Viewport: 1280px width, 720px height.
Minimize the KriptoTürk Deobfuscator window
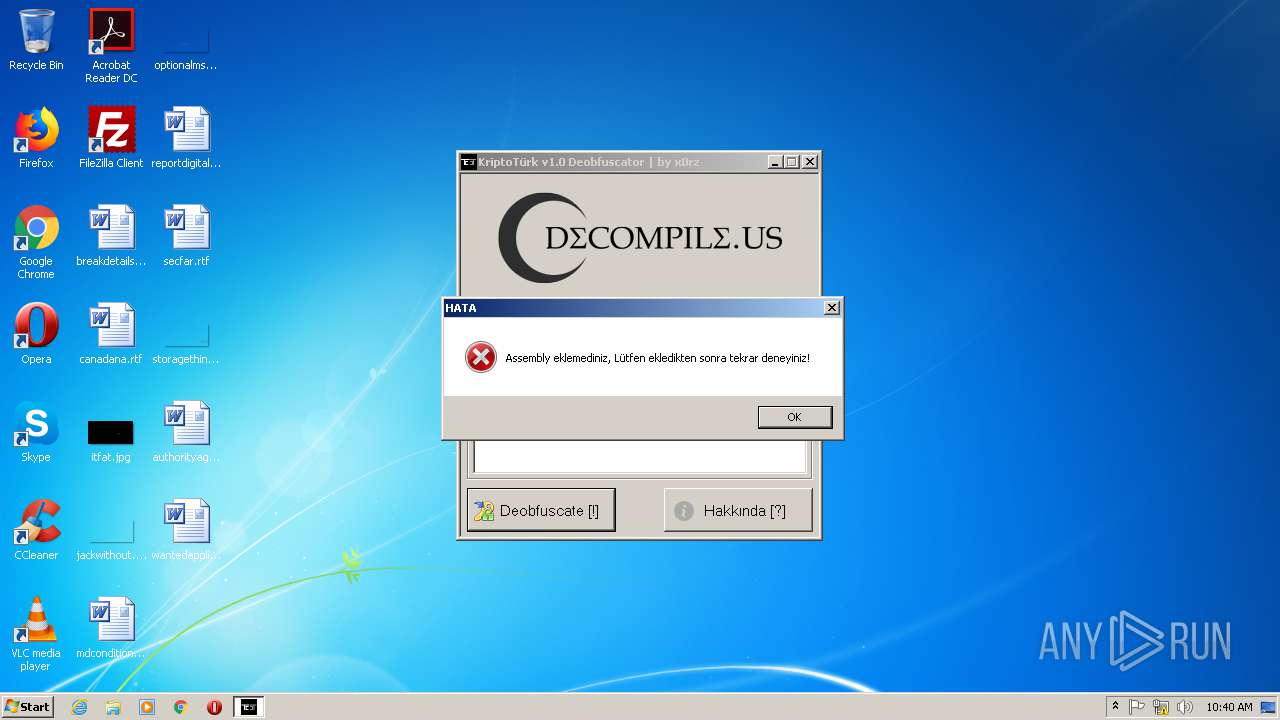click(775, 162)
